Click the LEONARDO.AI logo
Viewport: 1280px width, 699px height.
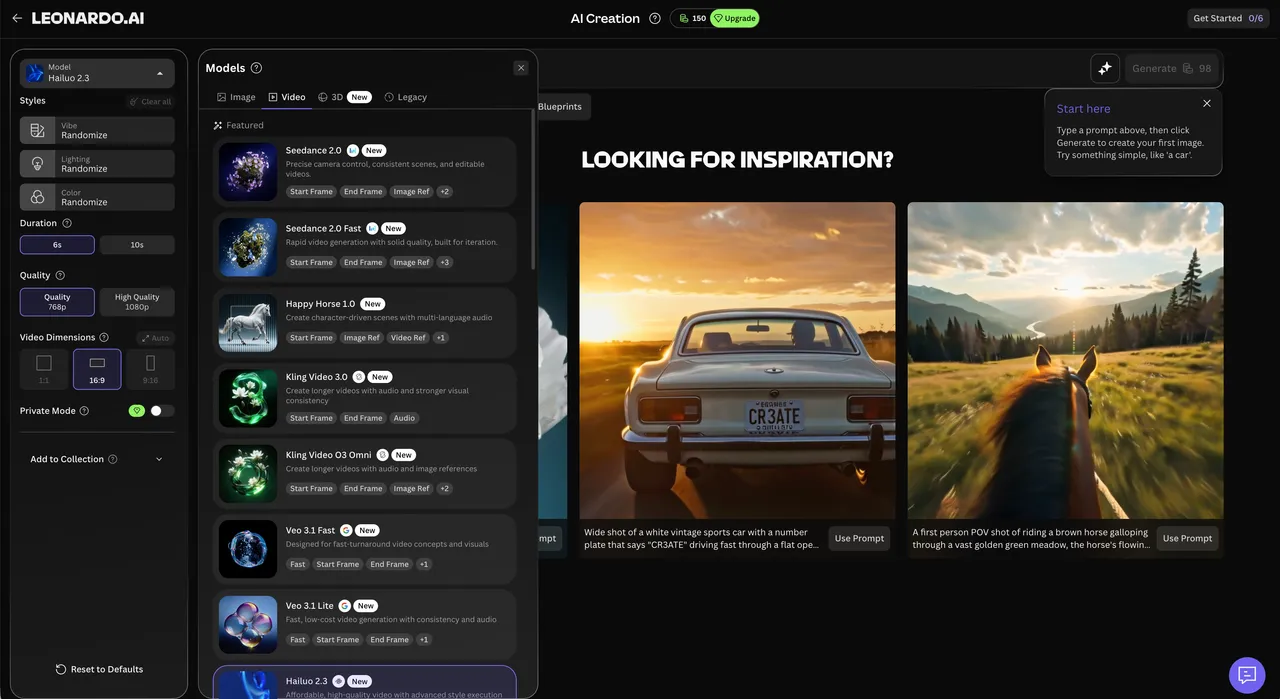88,18
